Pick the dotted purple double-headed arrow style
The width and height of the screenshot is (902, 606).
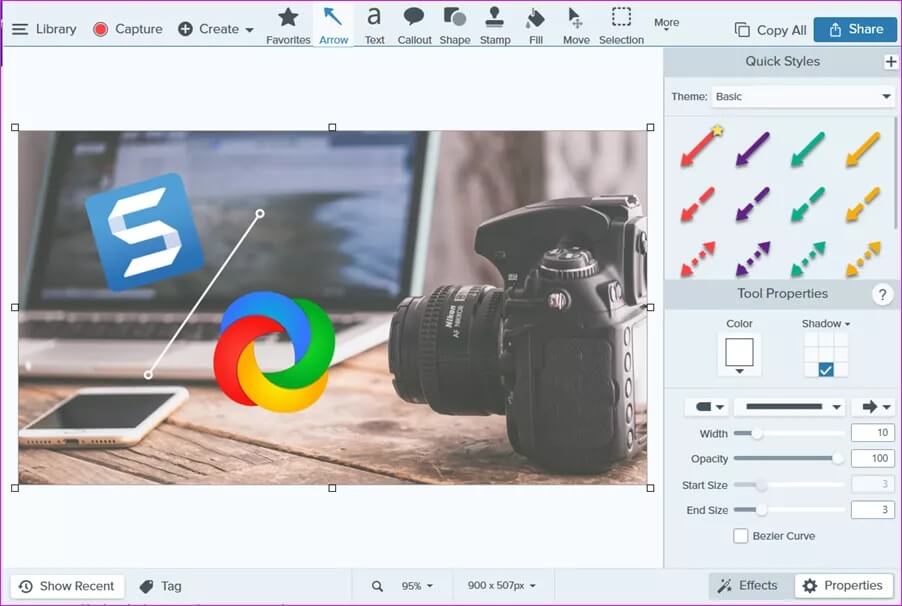tap(752, 259)
